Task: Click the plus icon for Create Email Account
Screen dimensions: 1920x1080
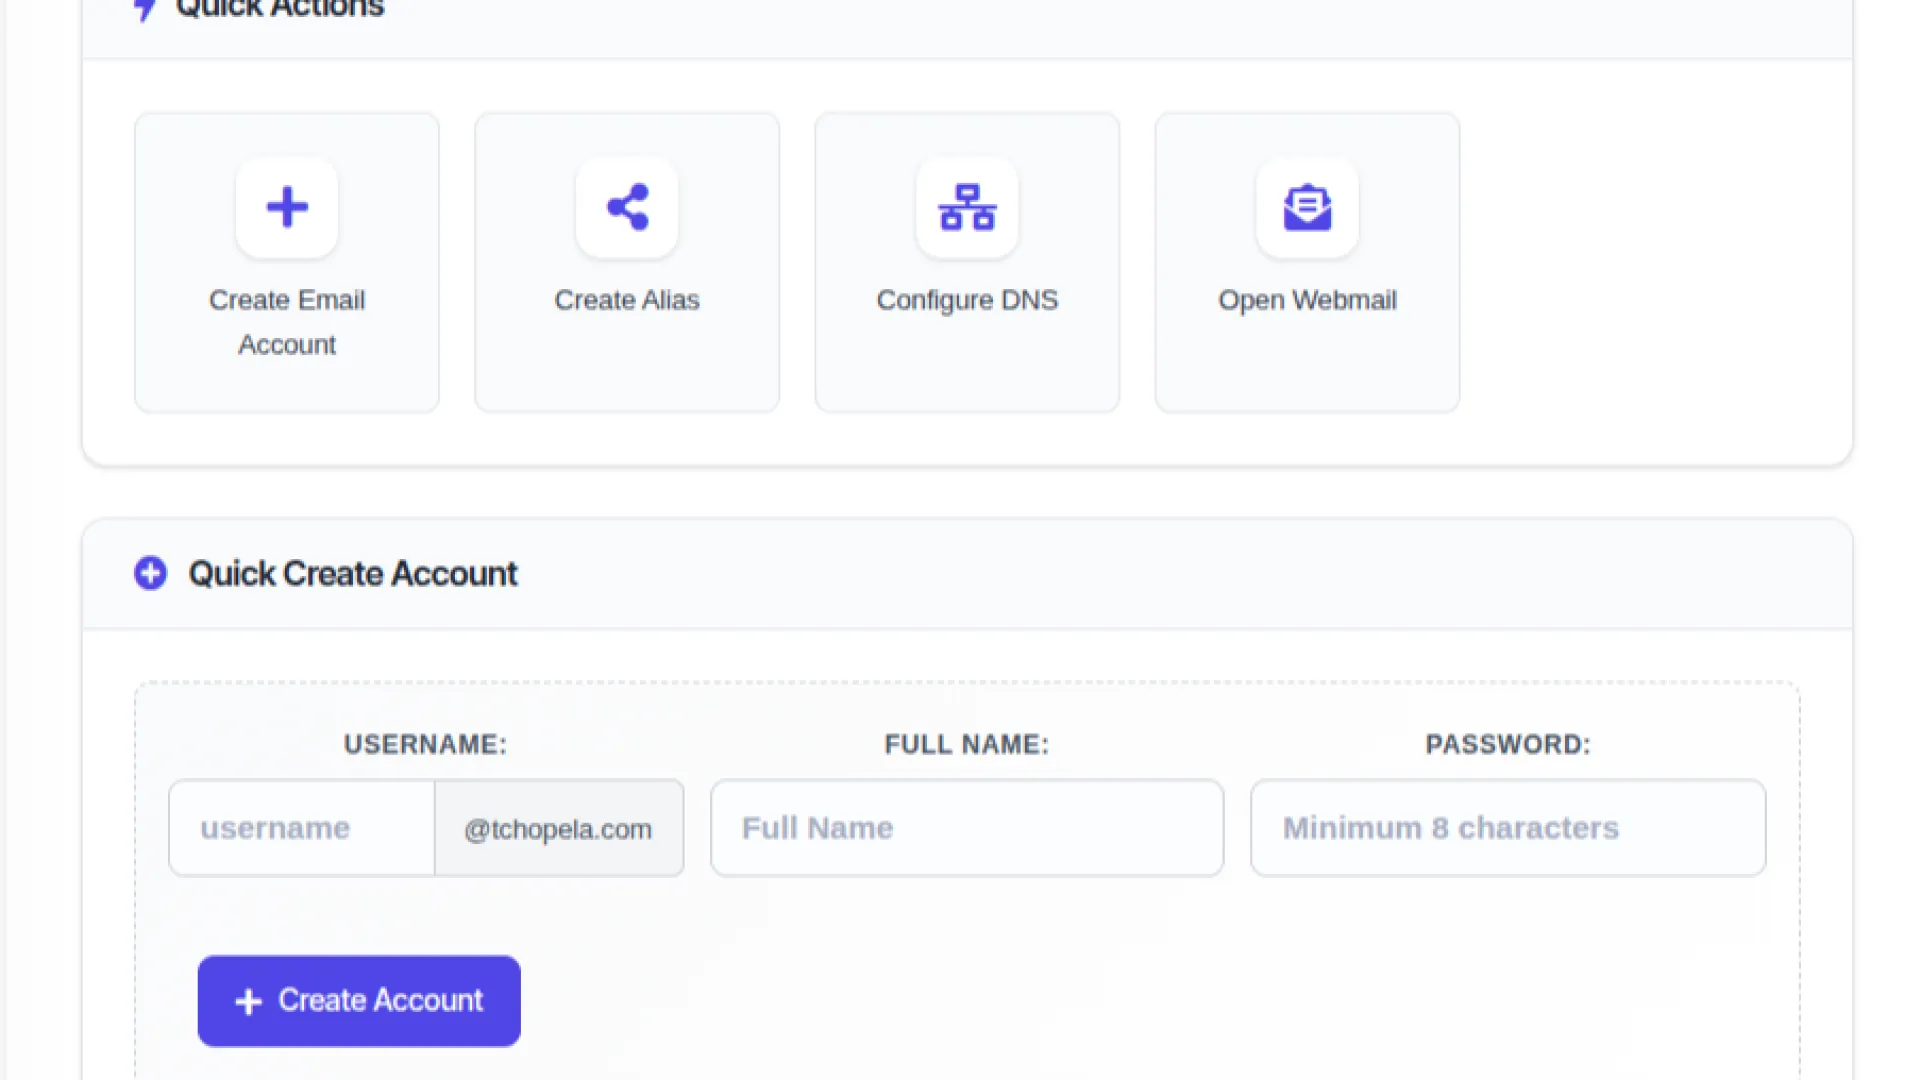Action: click(x=287, y=207)
